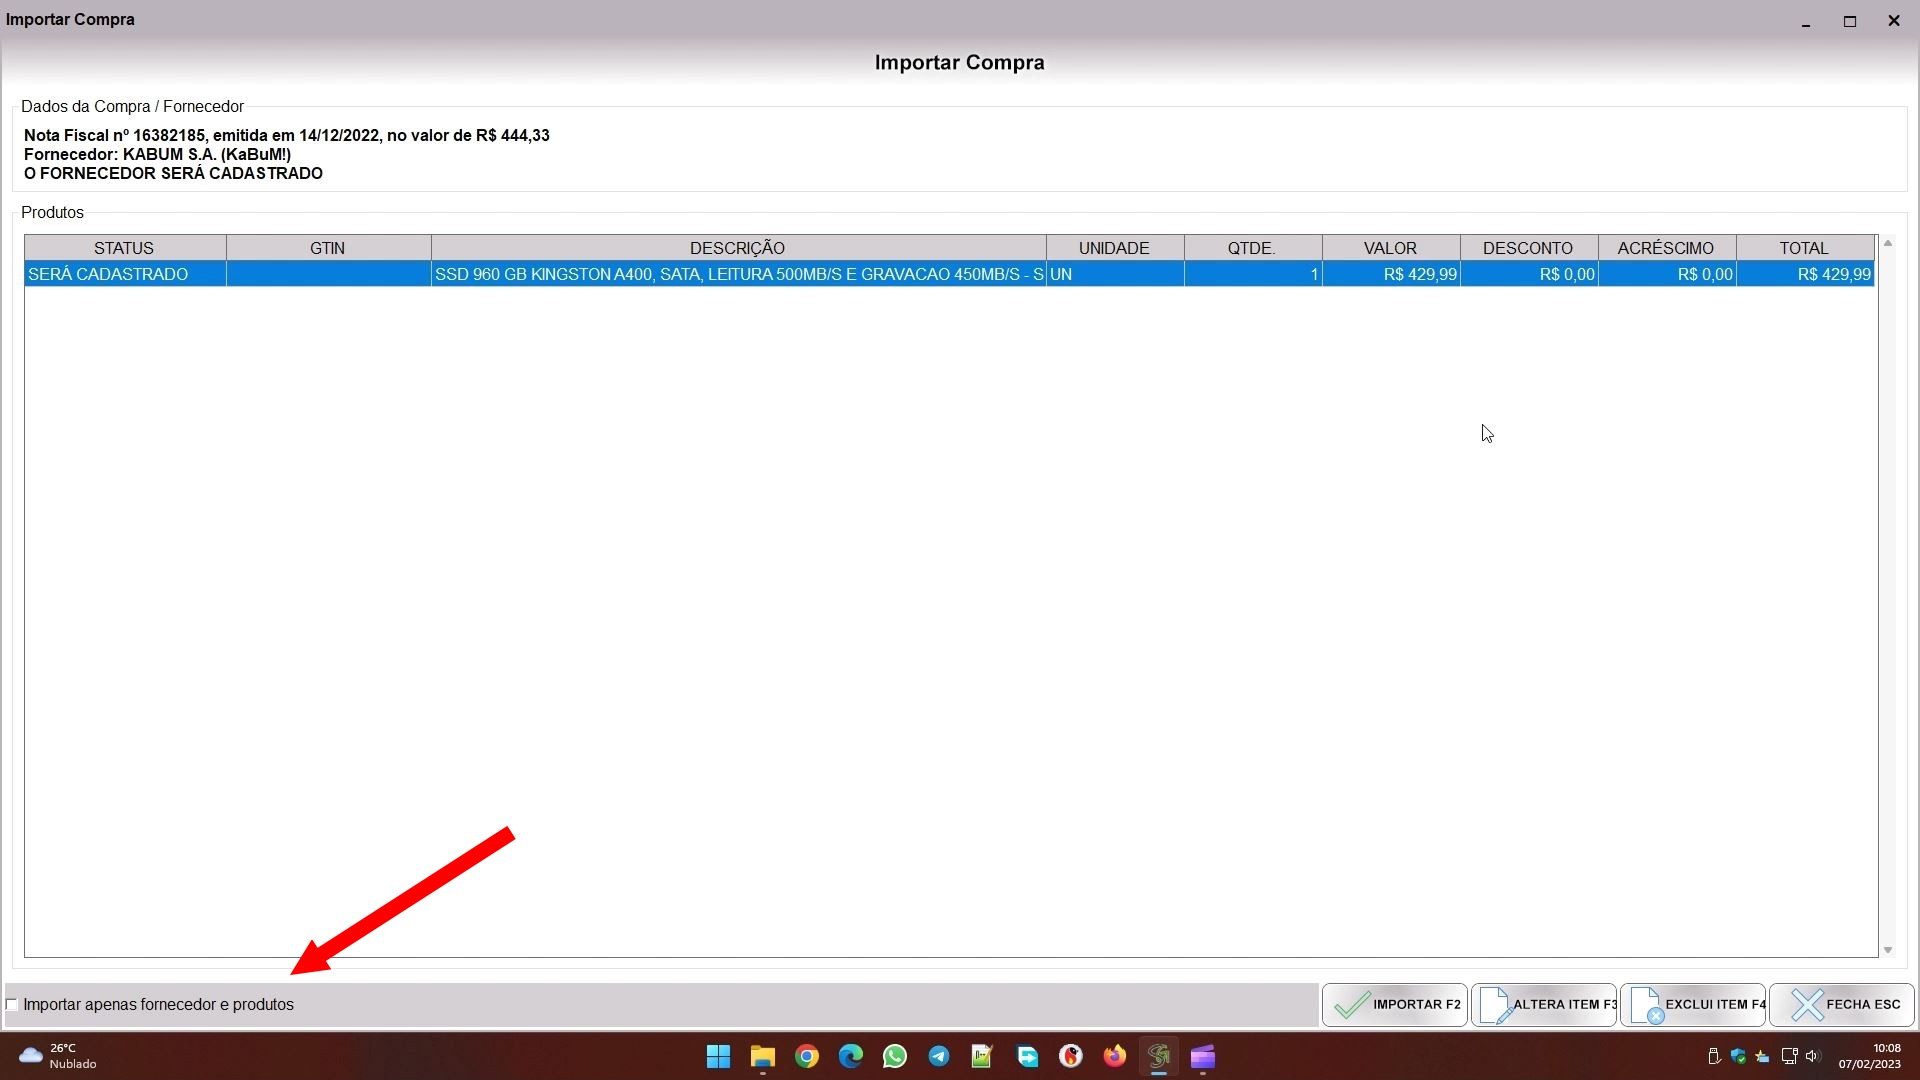Open the green notepad app on taskbar

point(982,1057)
